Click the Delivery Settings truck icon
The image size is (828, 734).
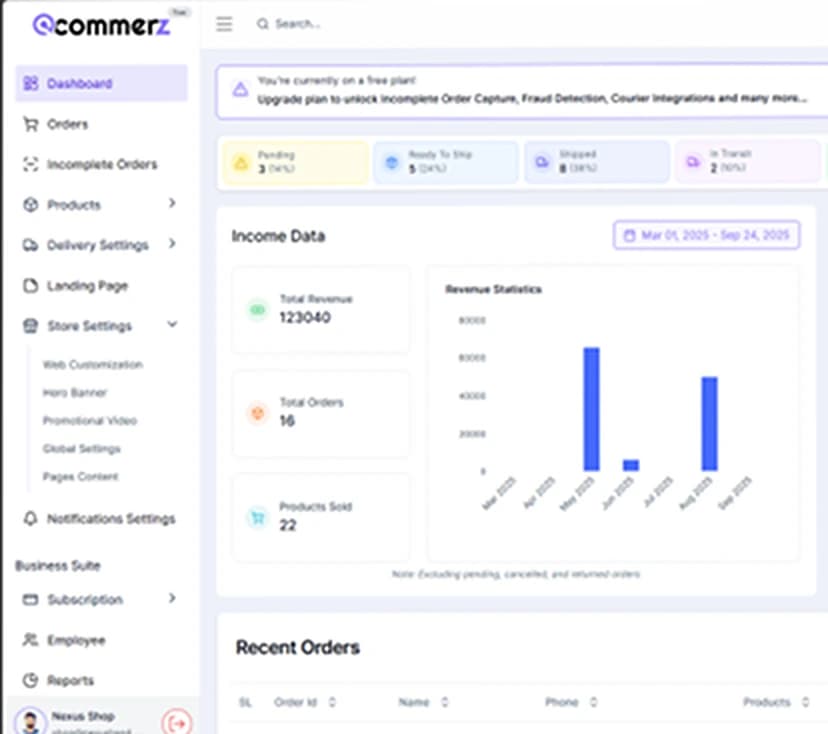click(x=31, y=245)
